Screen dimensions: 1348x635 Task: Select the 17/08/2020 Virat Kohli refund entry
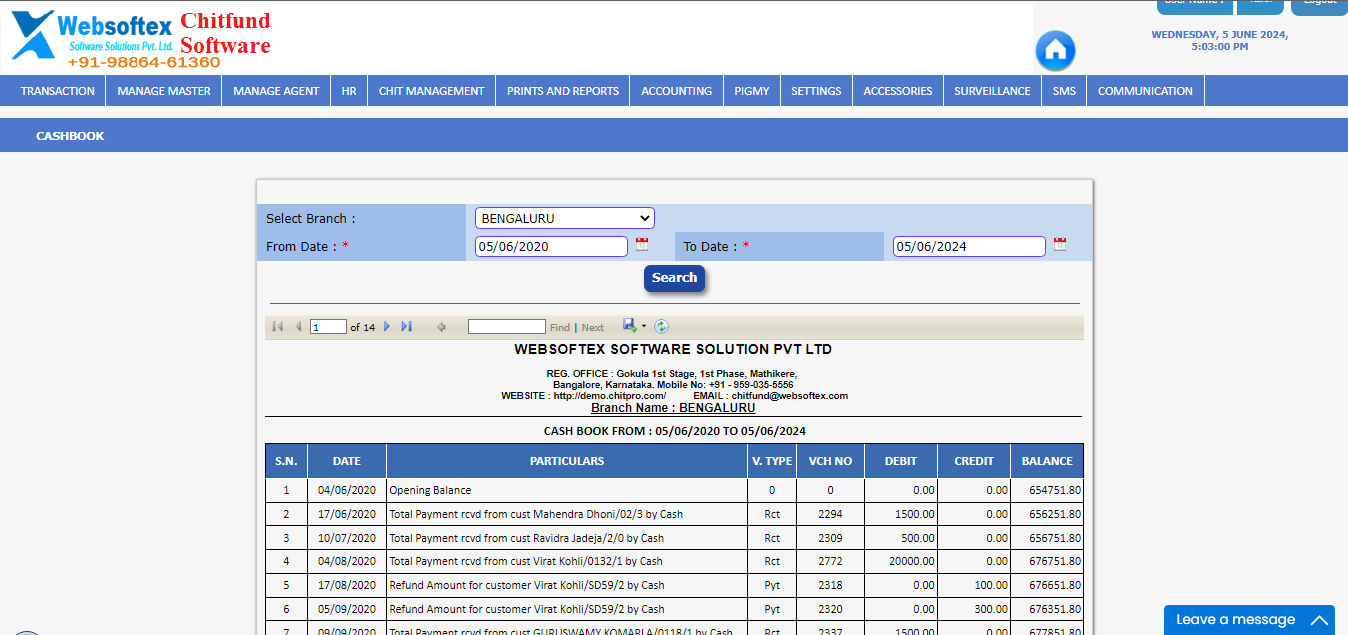(527, 585)
